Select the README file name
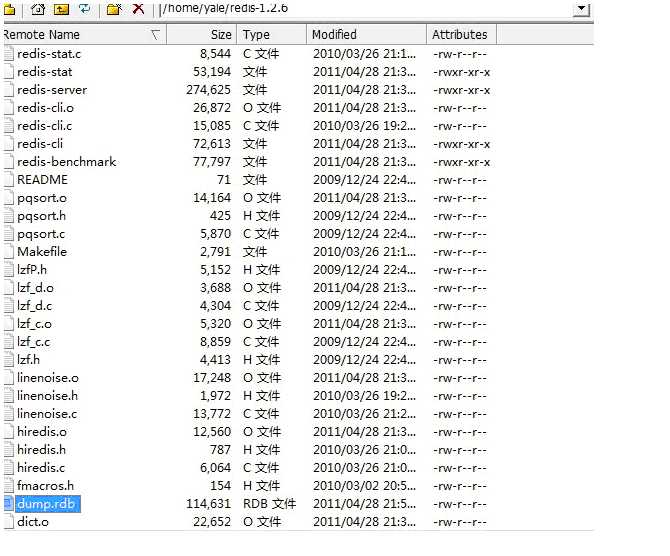 42,180
